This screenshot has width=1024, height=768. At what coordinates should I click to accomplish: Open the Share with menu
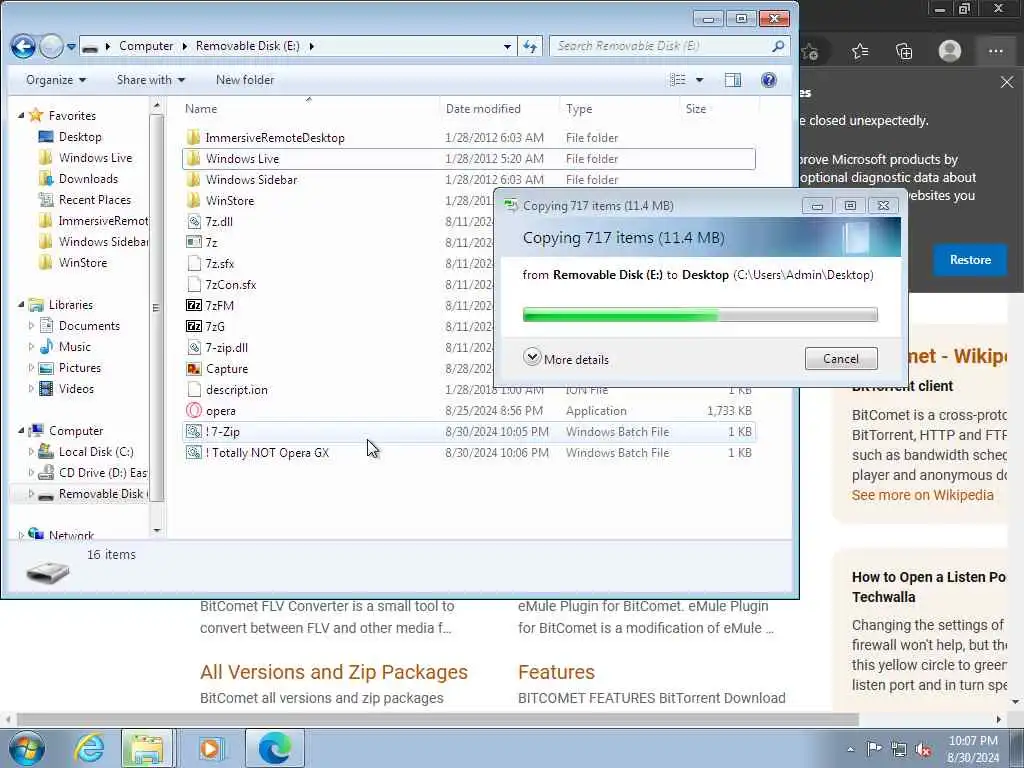[150, 80]
